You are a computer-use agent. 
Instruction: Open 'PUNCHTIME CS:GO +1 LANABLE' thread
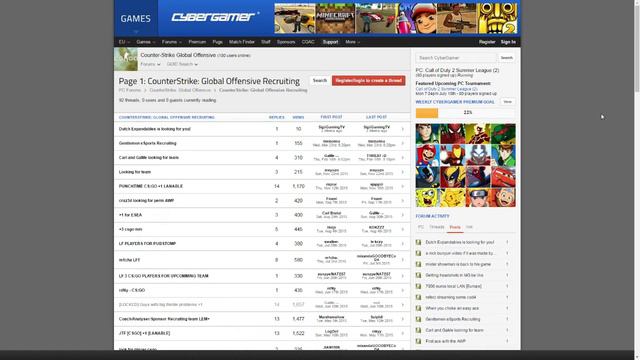151,186
